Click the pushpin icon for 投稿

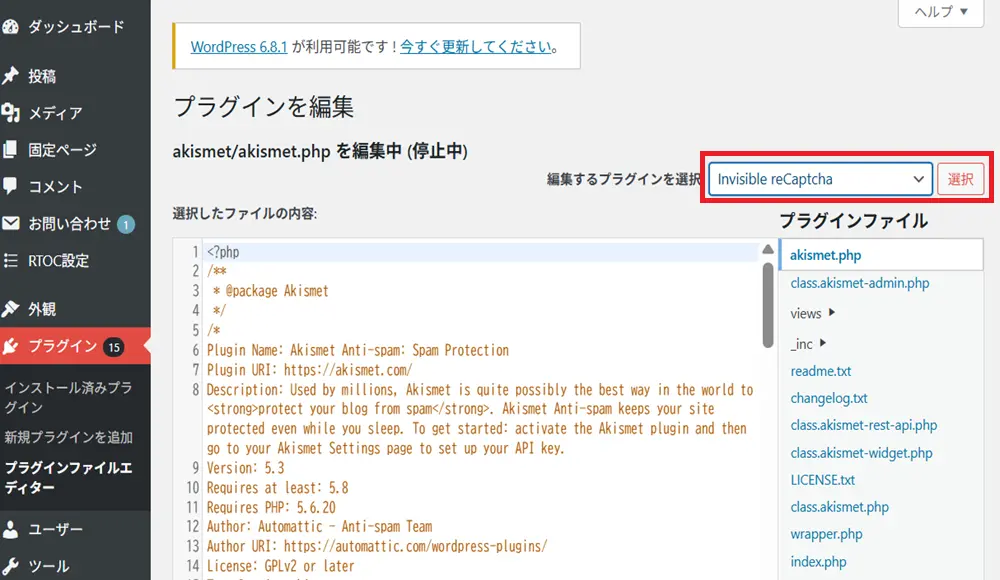(x=10, y=76)
